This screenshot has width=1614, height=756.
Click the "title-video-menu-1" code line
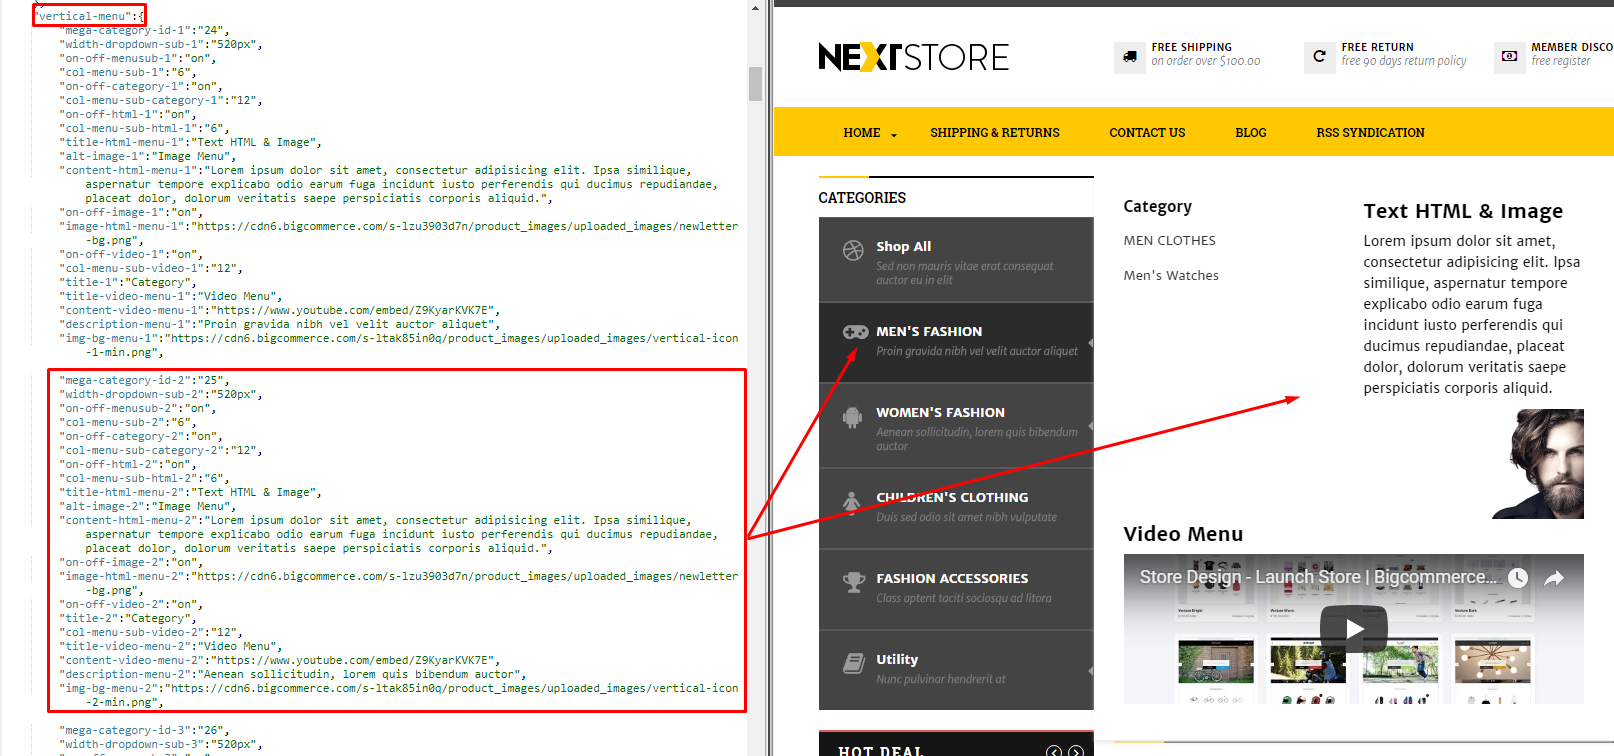point(171,296)
